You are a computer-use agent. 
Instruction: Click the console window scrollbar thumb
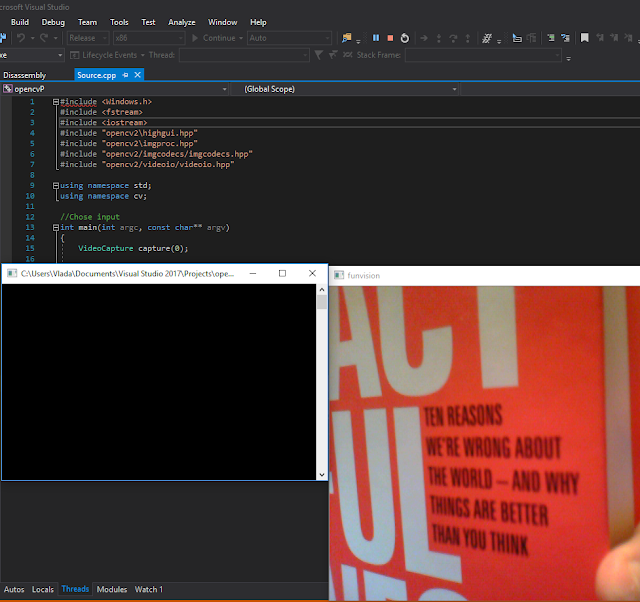[322, 302]
